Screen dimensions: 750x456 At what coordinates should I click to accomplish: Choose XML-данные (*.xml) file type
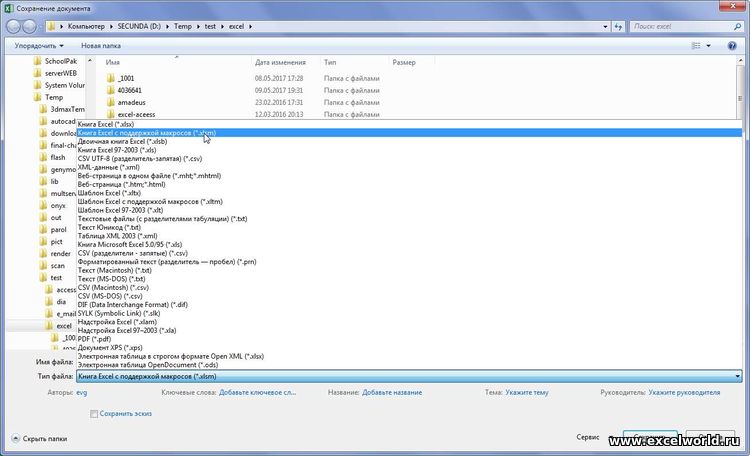pyautogui.click(x=409, y=167)
